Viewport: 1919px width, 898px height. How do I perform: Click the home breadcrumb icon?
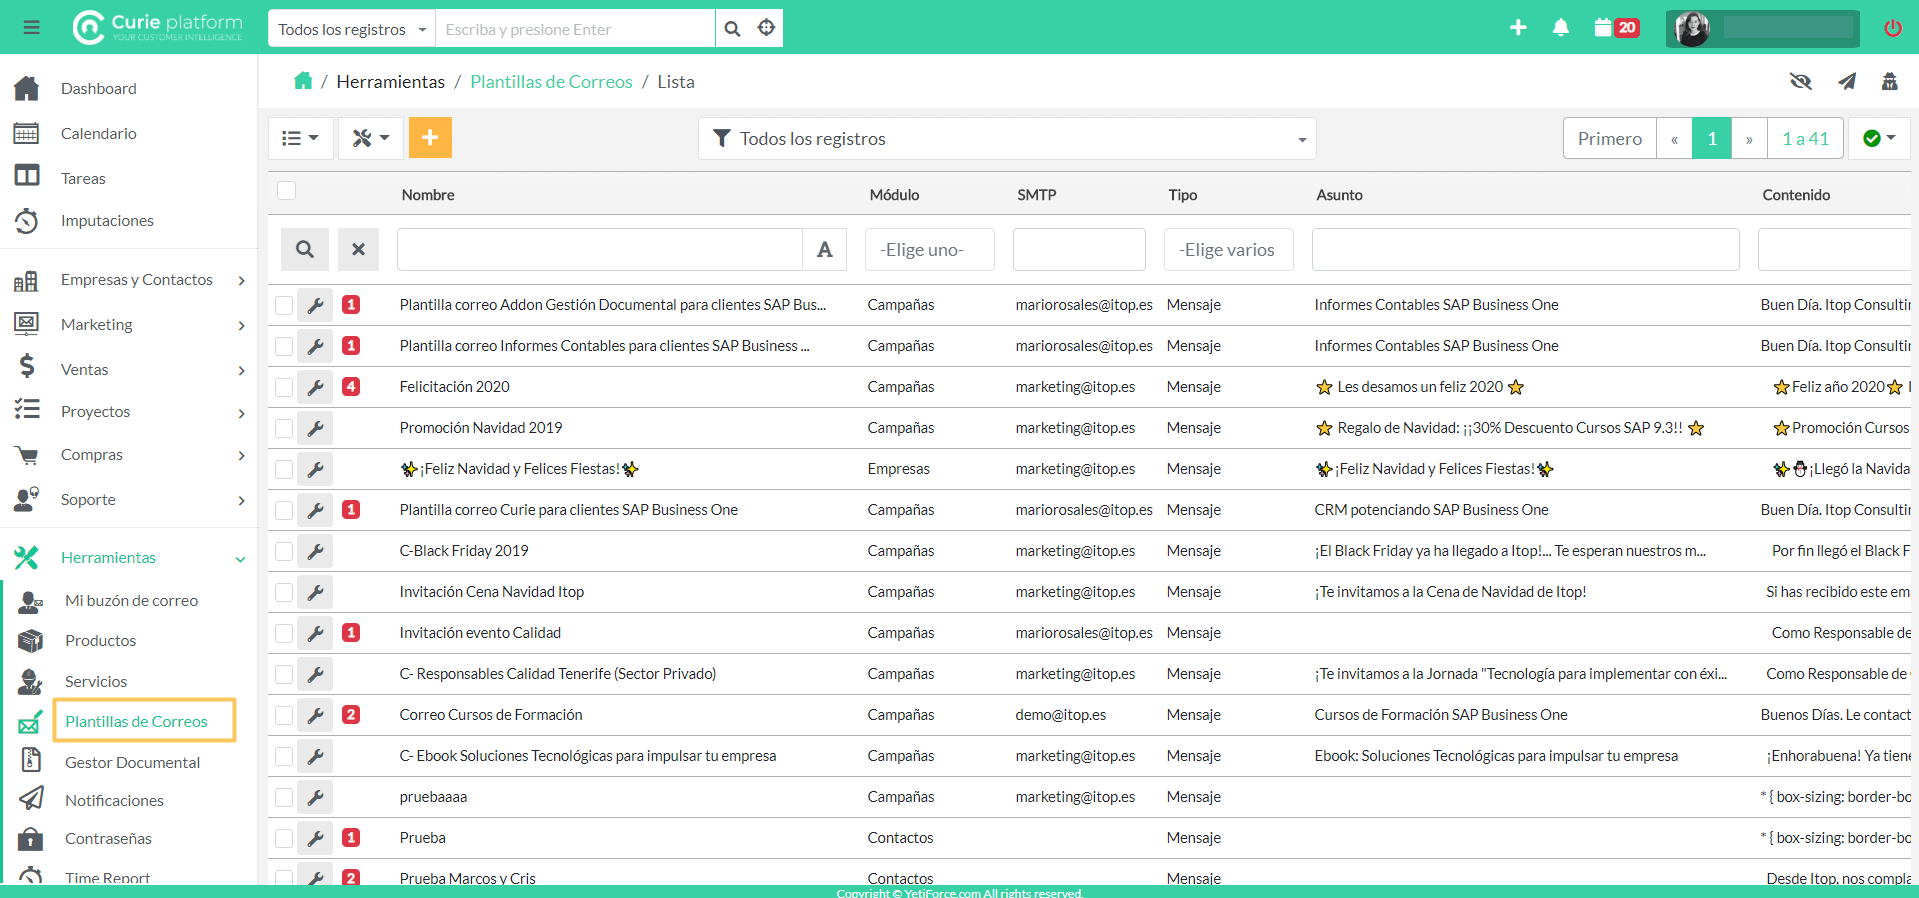click(x=303, y=81)
